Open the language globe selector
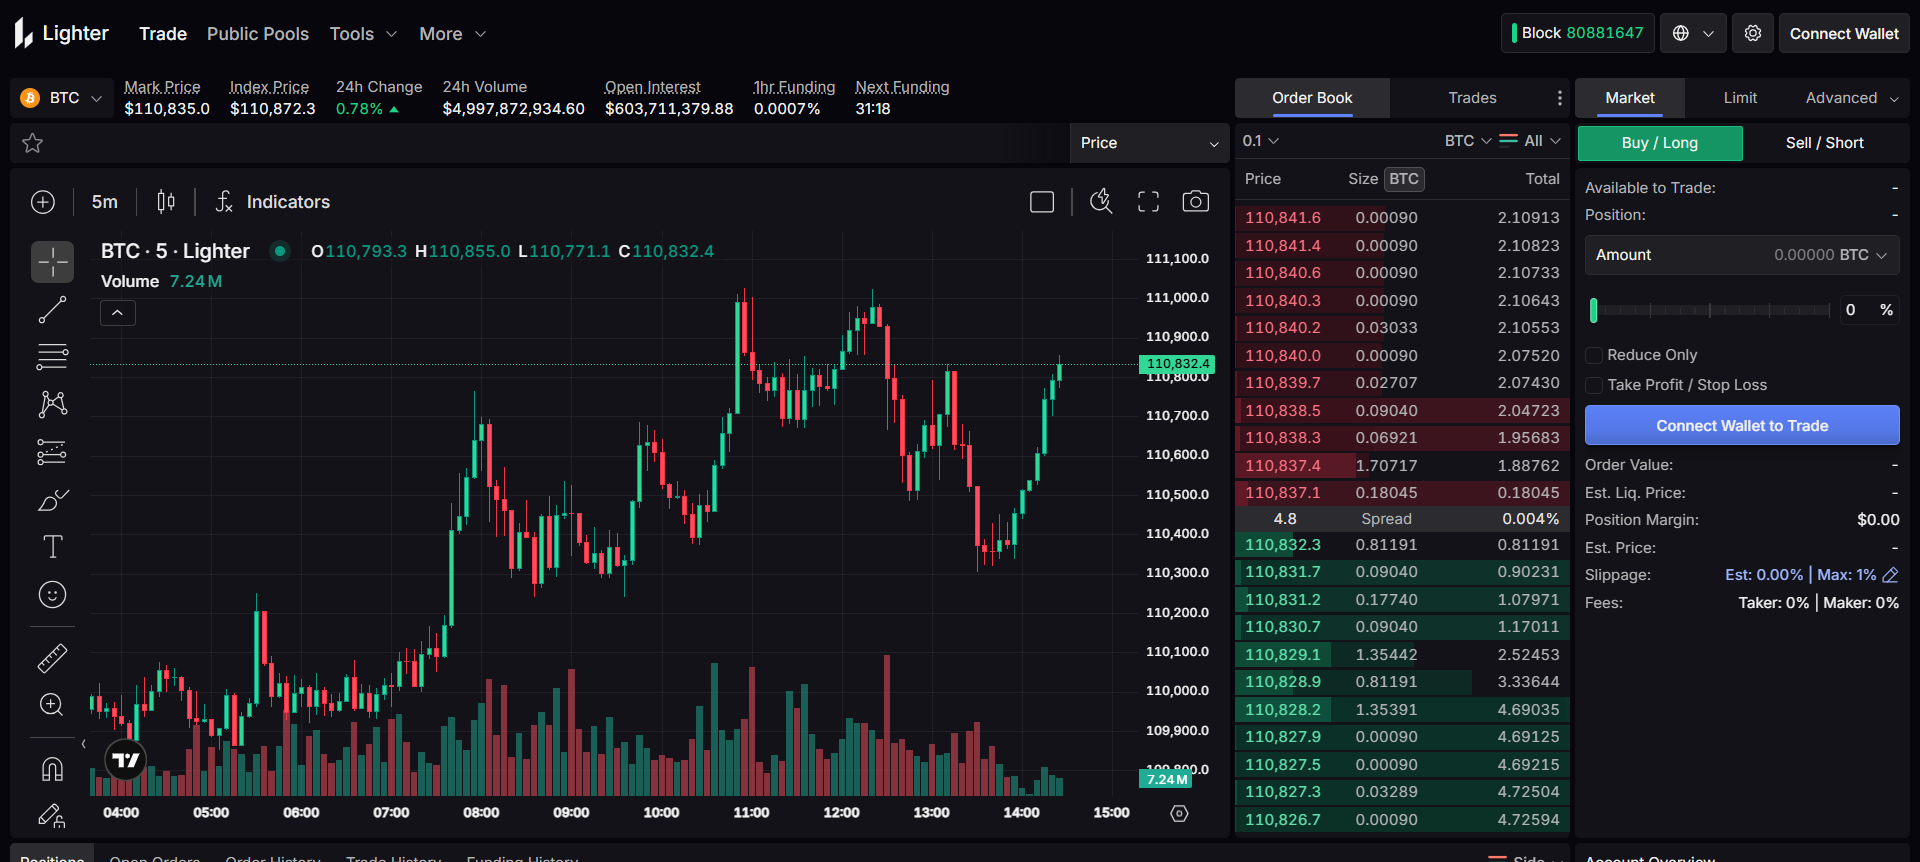Image resolution: width=1920 pixels, height=862 pixels. 1693,33
